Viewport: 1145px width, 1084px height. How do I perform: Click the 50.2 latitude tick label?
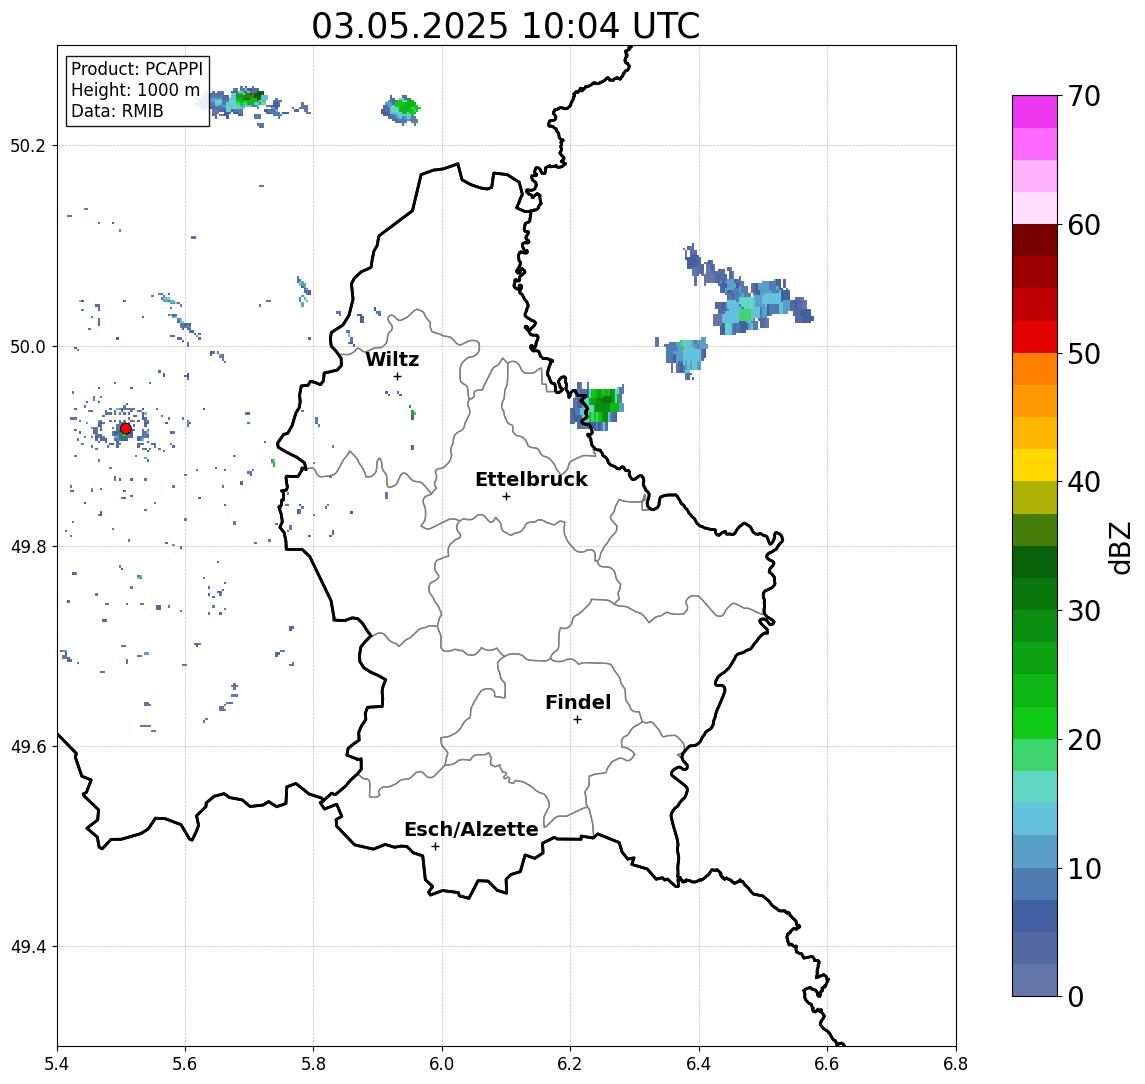click(x=28, y=145)
